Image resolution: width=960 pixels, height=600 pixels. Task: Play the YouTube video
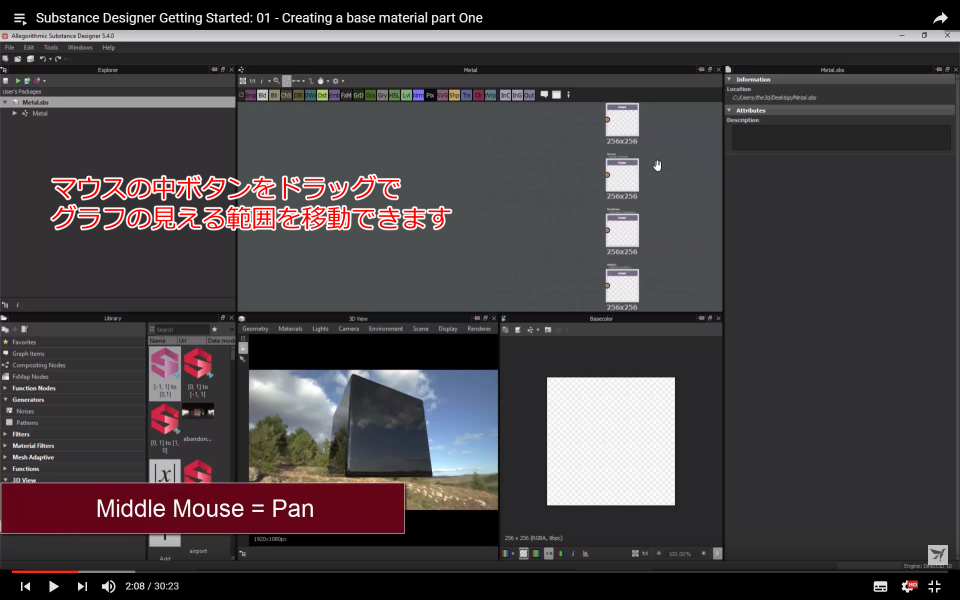pyautogui.click(x=53, y=587)
